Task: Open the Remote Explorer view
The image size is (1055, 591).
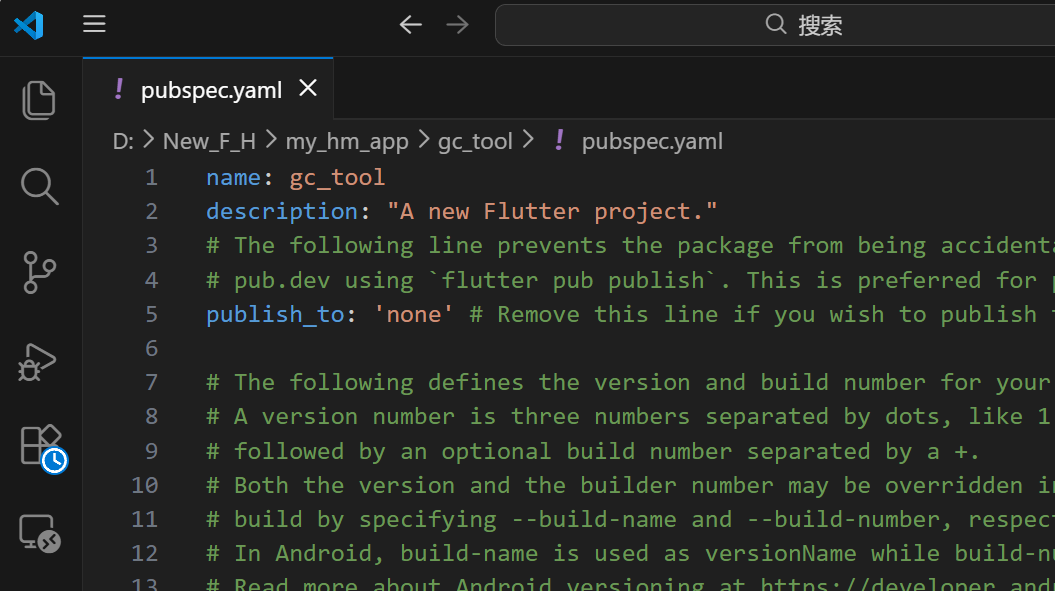Action: coord(38,533)
